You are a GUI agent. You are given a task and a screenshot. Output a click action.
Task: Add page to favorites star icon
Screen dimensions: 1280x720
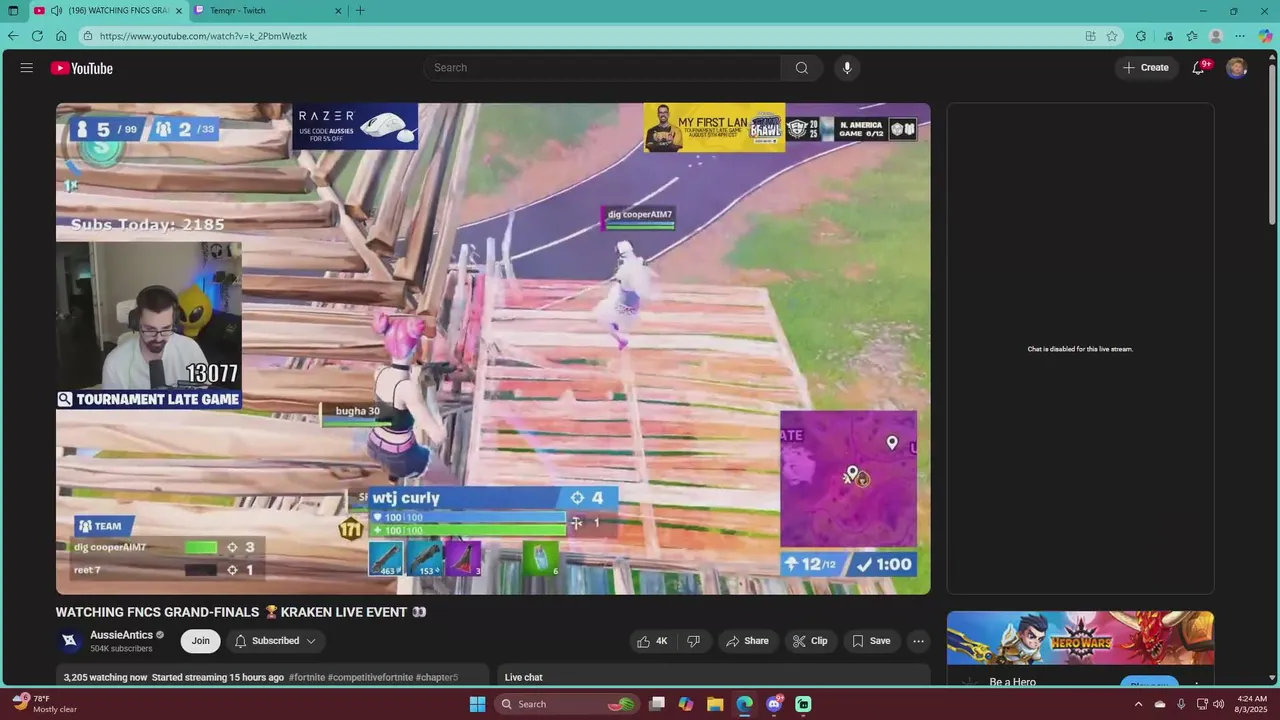1112,36
